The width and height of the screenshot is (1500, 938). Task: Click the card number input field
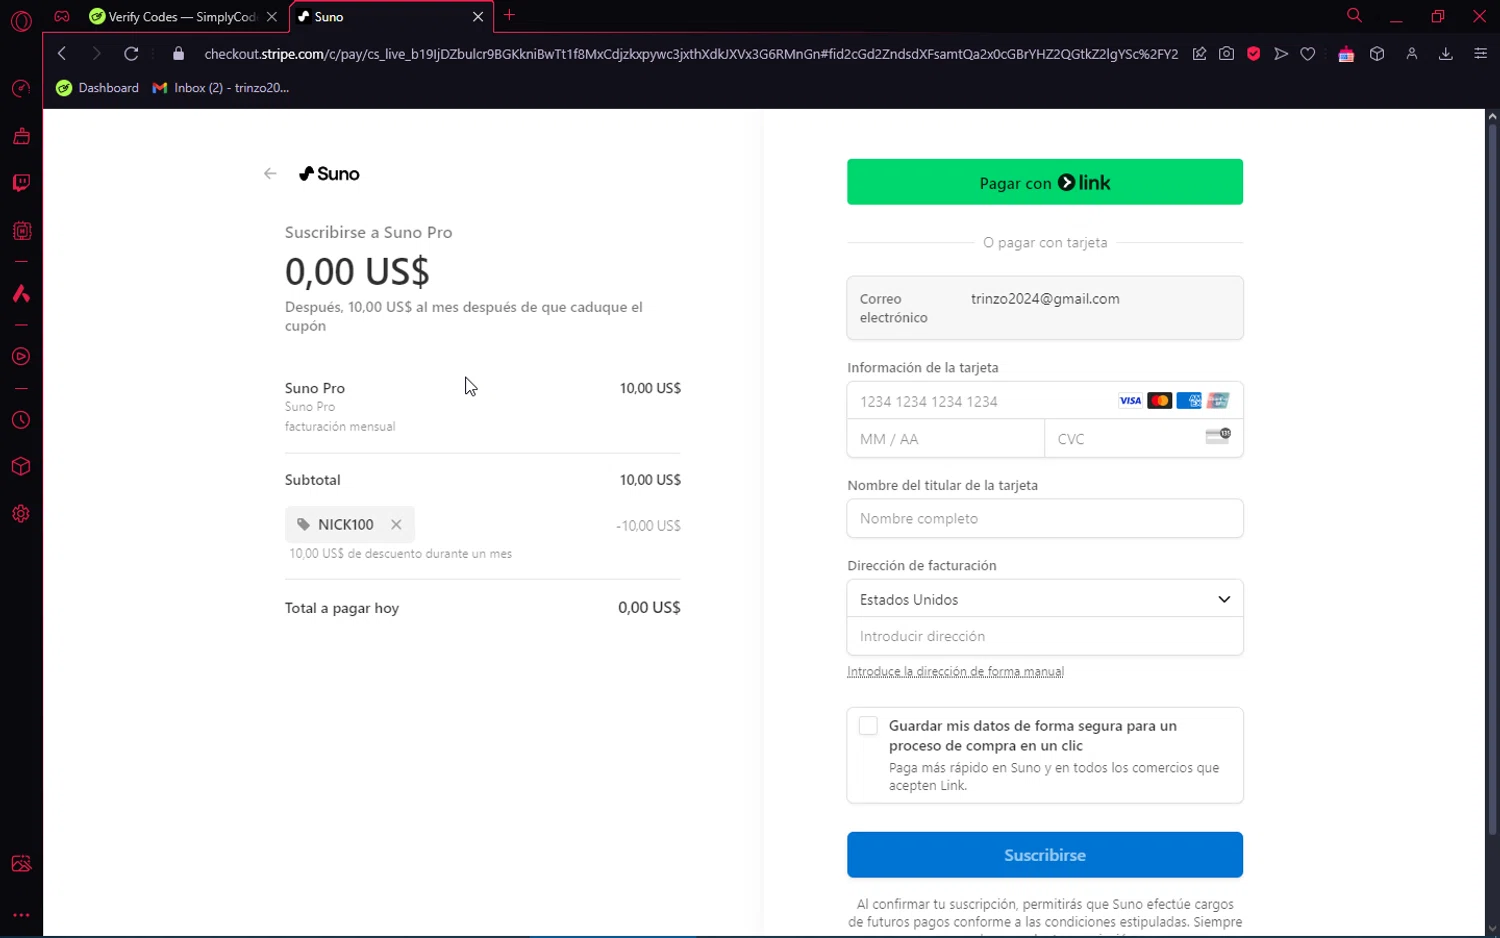coord(980,401)
